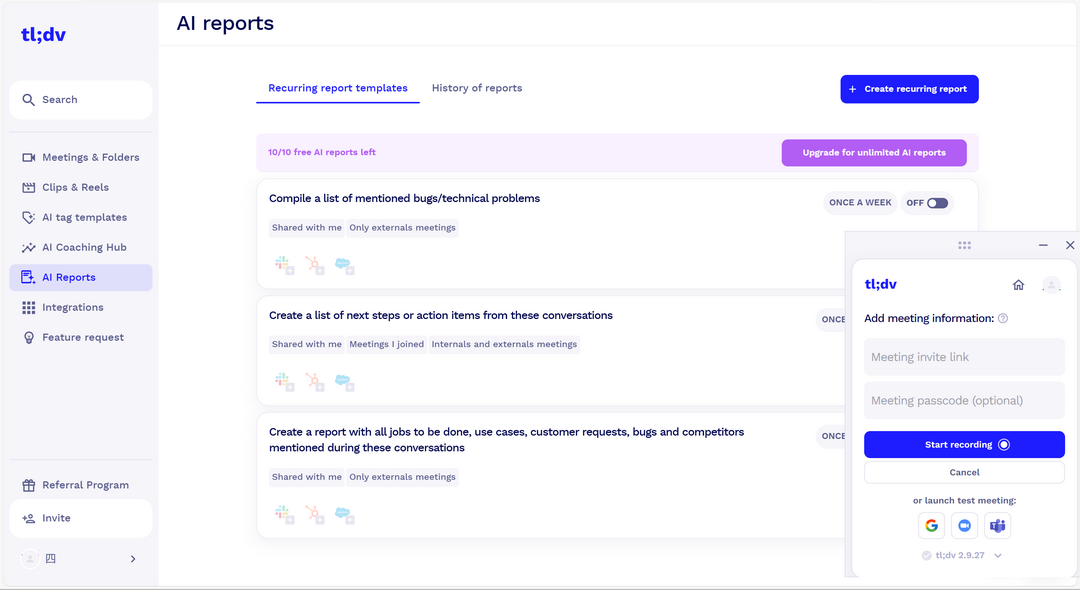The image size is (1080, 590).
Task: Select the Recurring report templates tab
Action: 337,88
